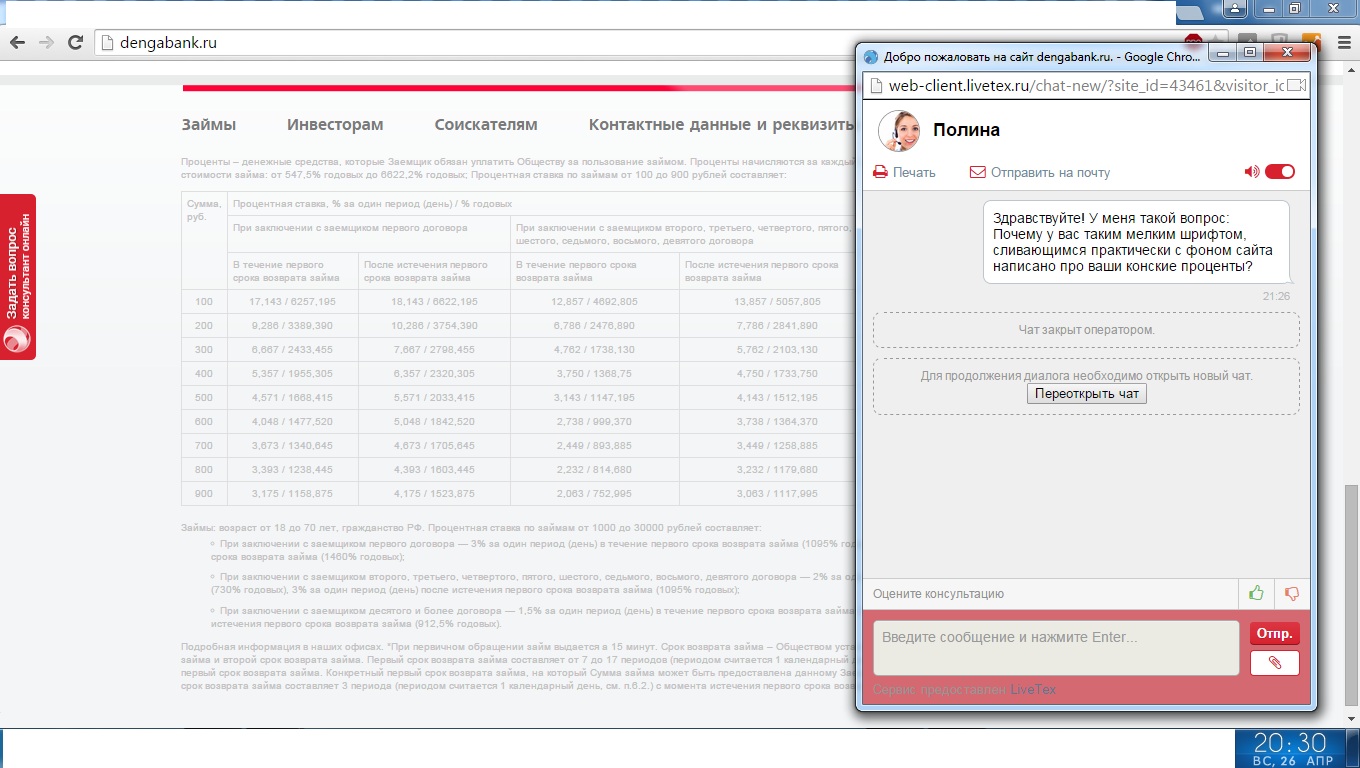1360x768 pixels.
Task: Click the printer icon next to Печать
Action: [x=880, y=172]
